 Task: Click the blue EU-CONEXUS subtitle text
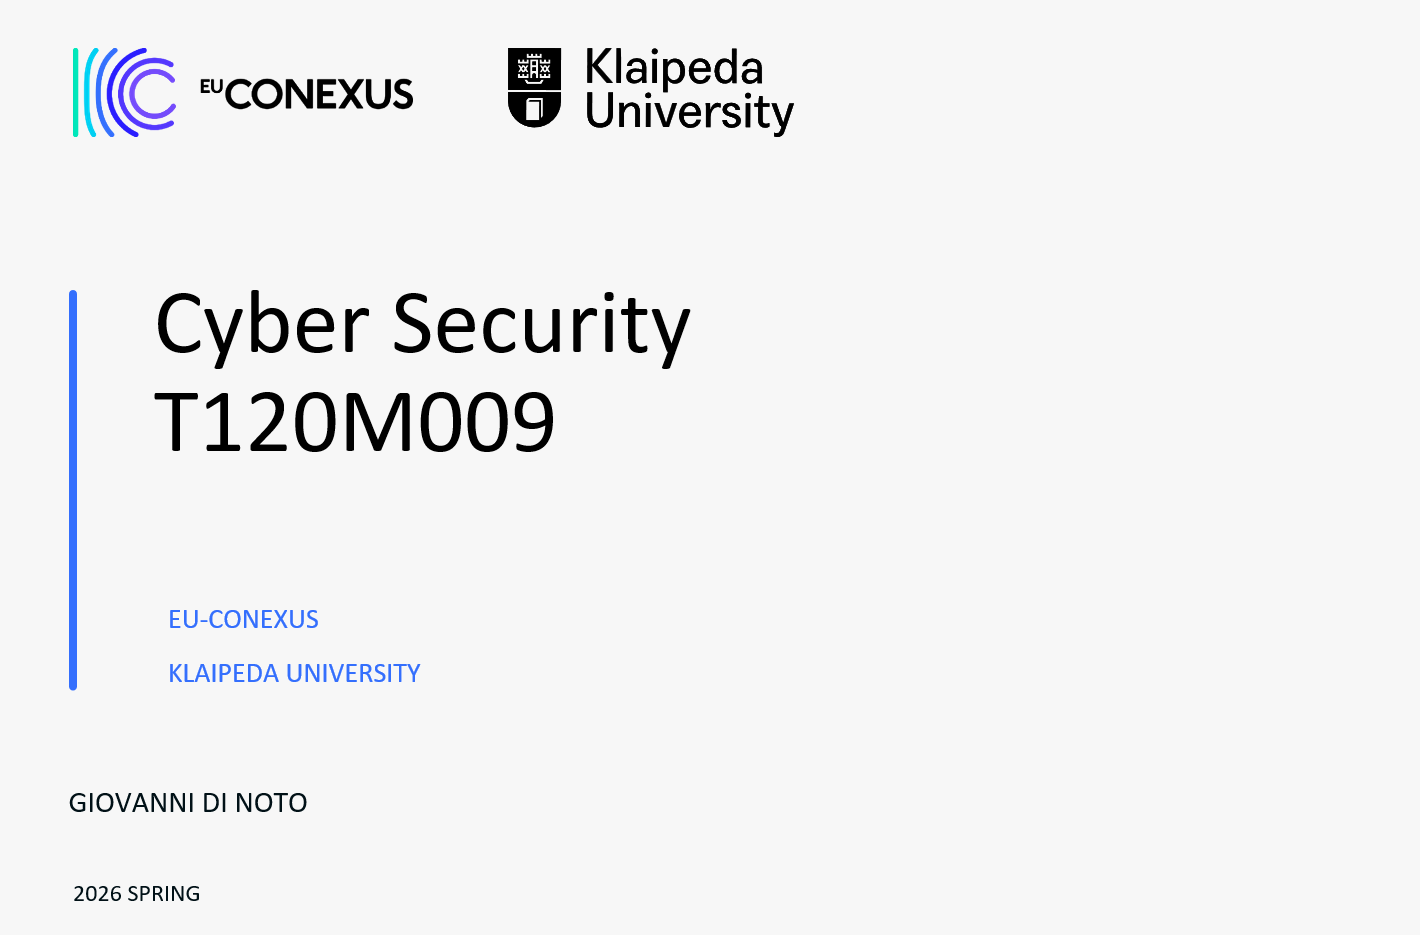coord(243,620)
